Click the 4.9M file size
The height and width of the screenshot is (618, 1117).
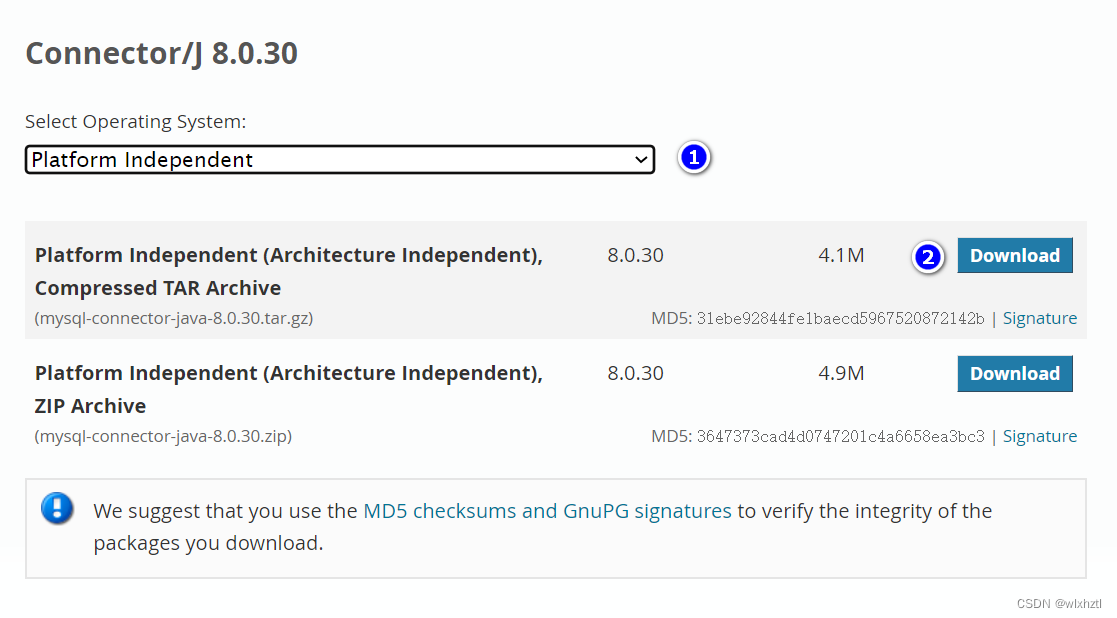click(841, 374)
